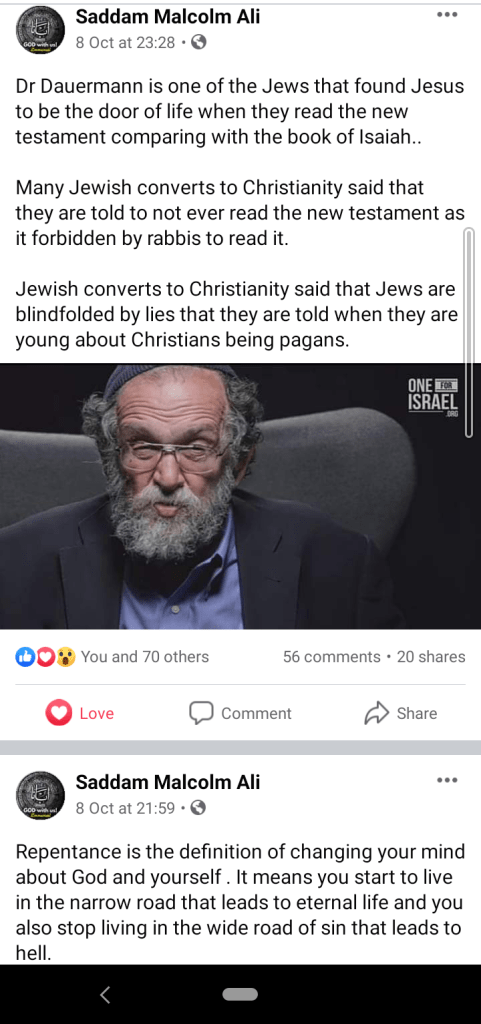Tap the second post's Saddam Malcolm Ali name
481x1024 pixels.
pos(168,781)
